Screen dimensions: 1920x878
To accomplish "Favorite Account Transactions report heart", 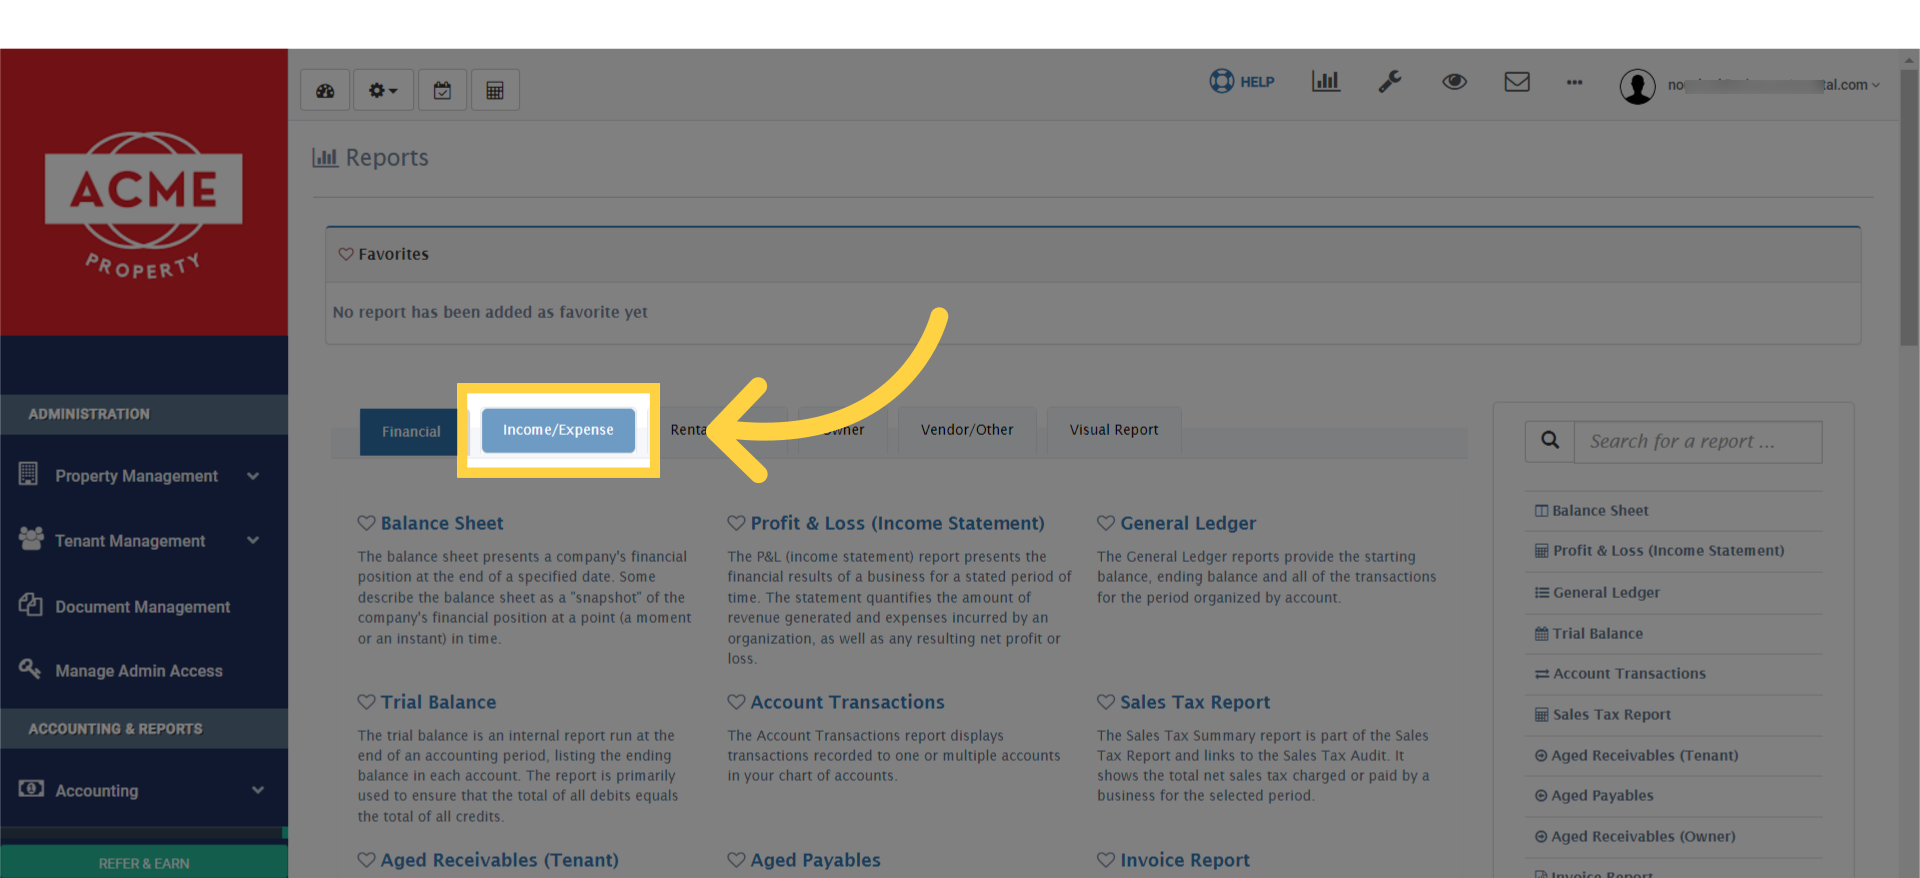I will (x=736, y=702).
